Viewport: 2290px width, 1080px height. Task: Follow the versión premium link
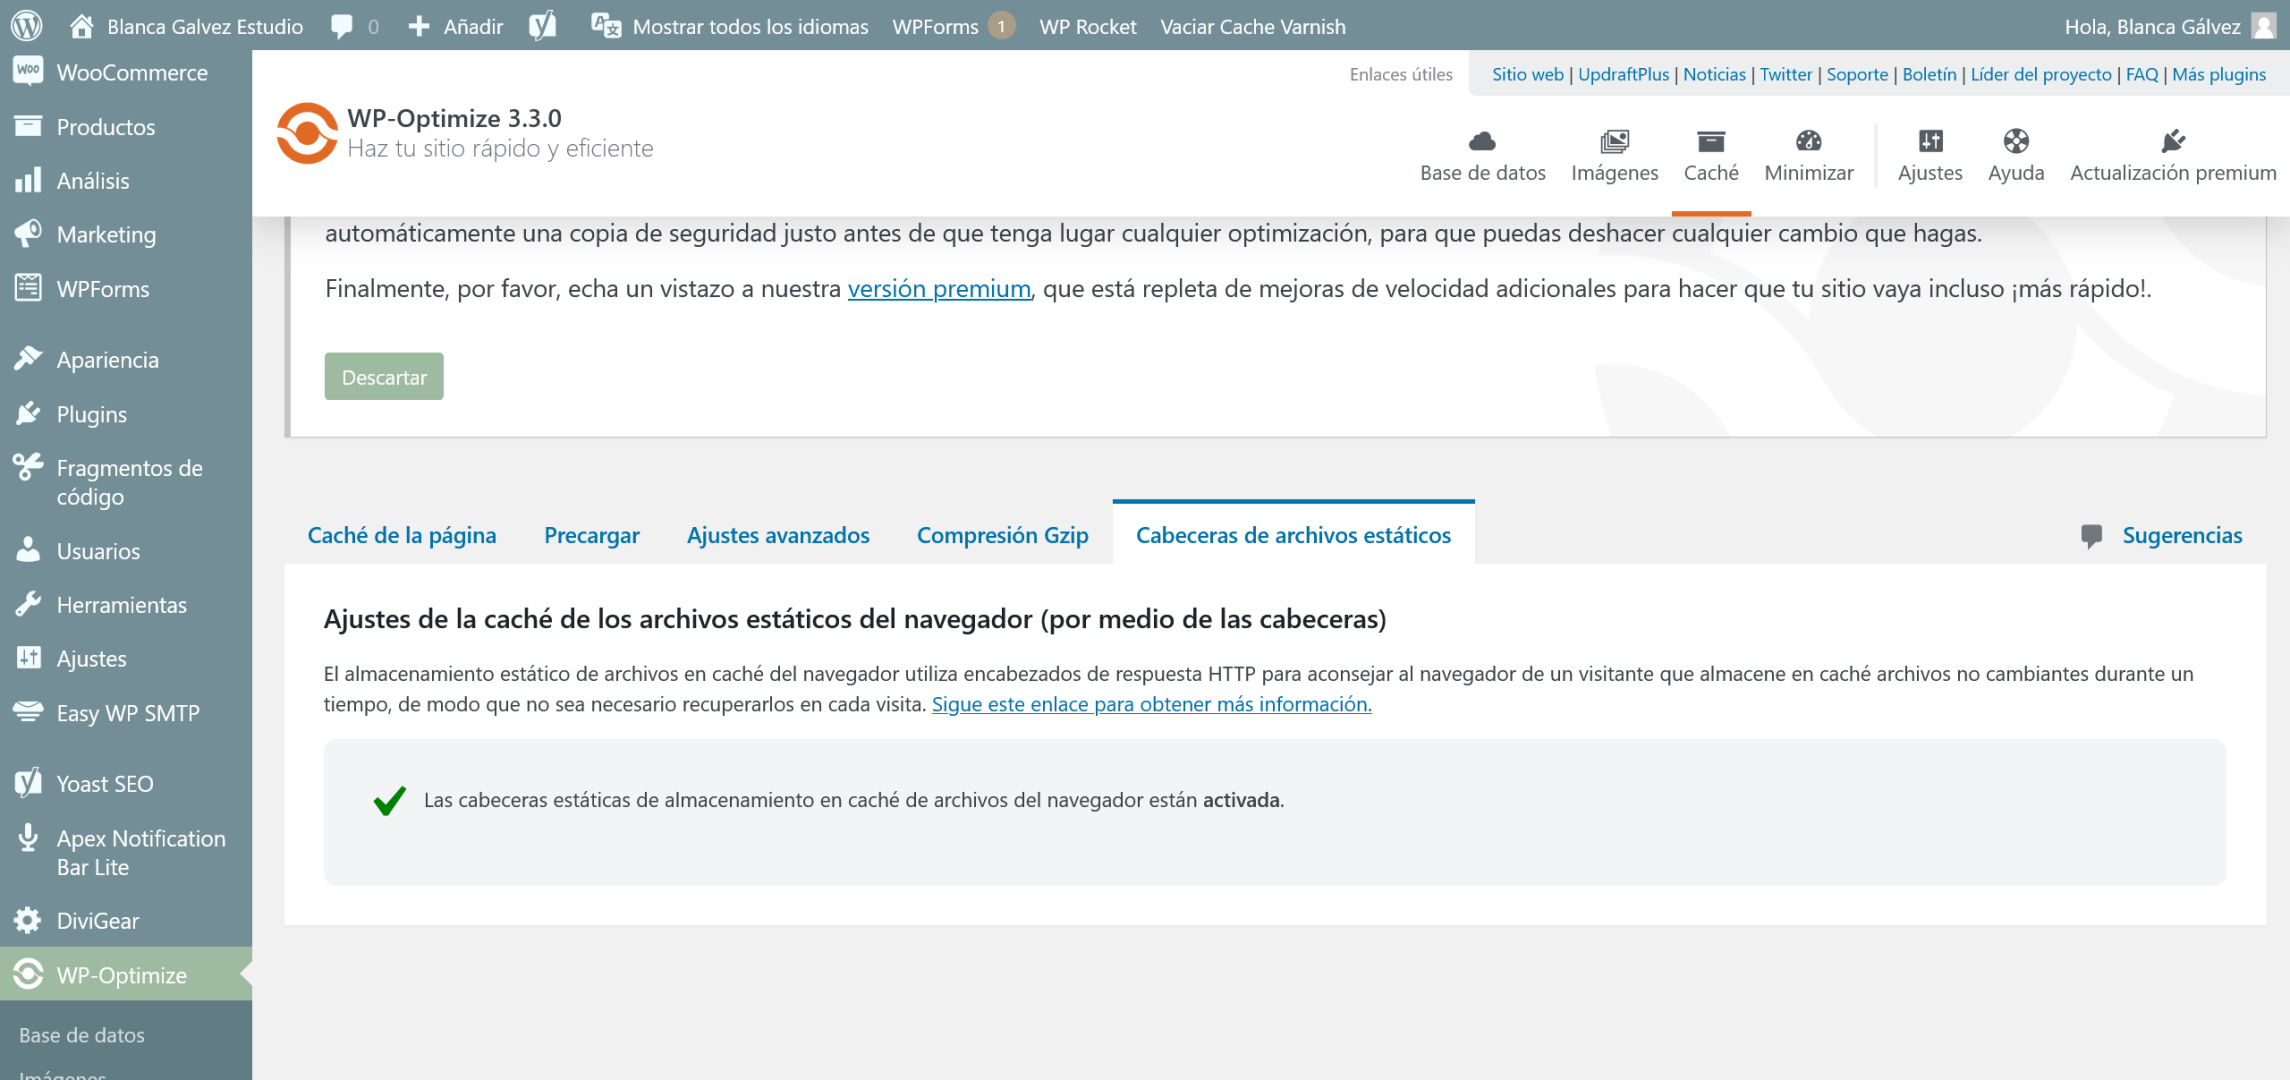(939, 288)
